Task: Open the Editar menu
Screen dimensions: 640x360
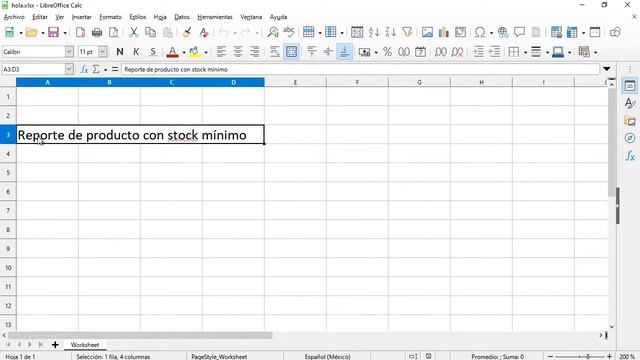Action: coord(40,17)
